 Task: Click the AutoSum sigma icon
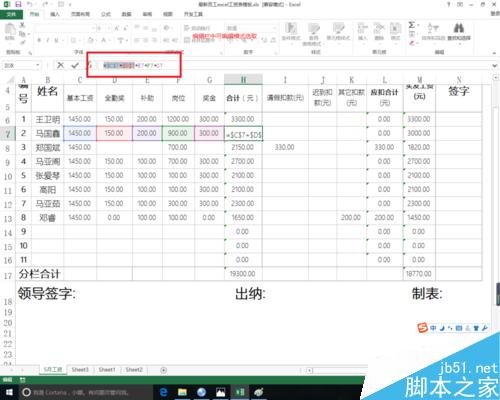[x=411, y=25]
